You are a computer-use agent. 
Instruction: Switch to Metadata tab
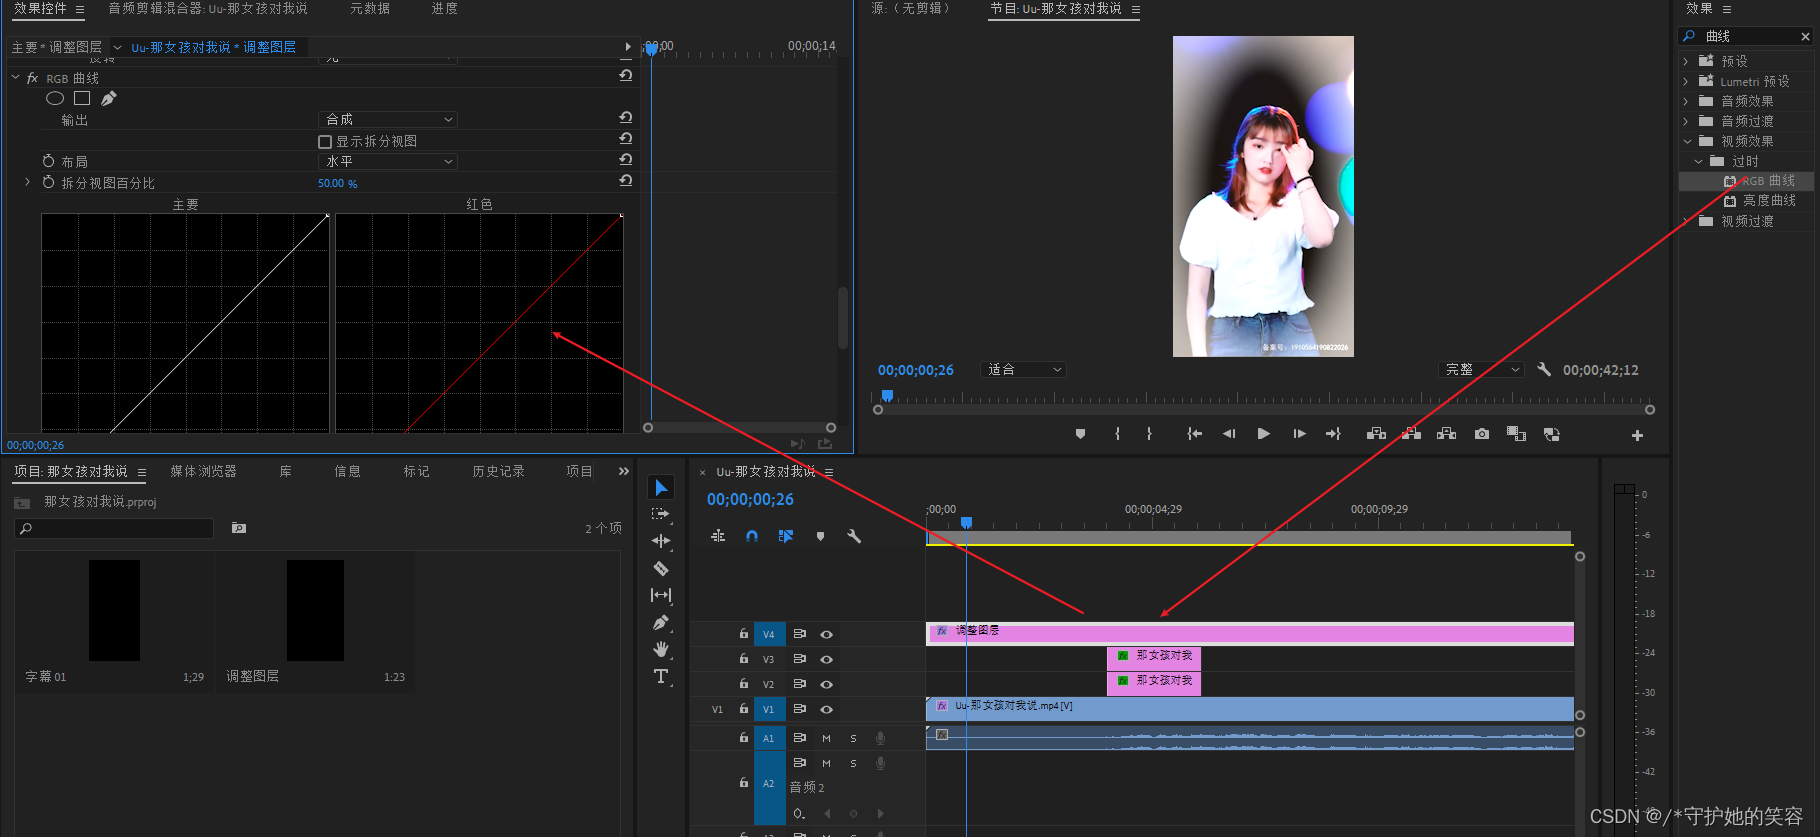(x=370, y=8)
